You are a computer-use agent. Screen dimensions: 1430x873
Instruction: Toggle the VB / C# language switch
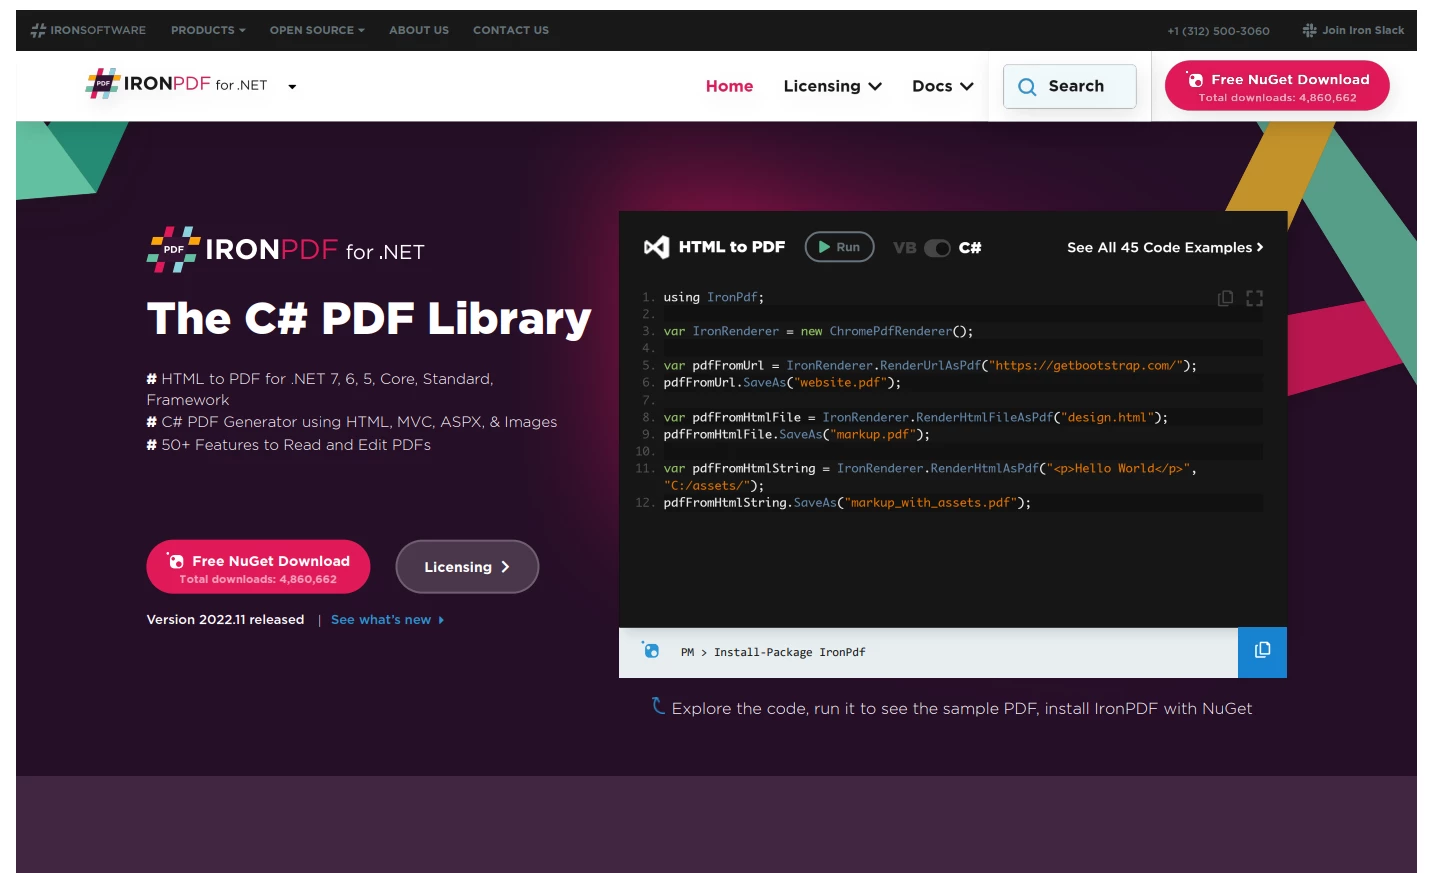[x=937, y=248]
